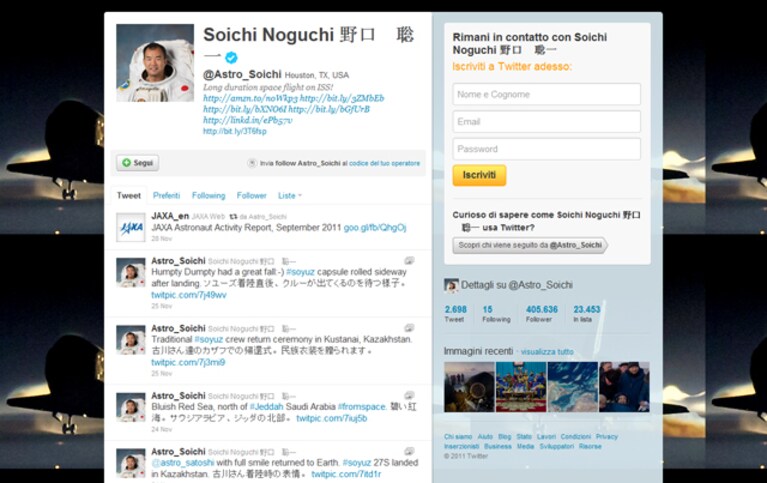Click the media icon on the Humpty Dumpty tweet
The width and height of the screenshot is (767, 483).
click(409, 260)
